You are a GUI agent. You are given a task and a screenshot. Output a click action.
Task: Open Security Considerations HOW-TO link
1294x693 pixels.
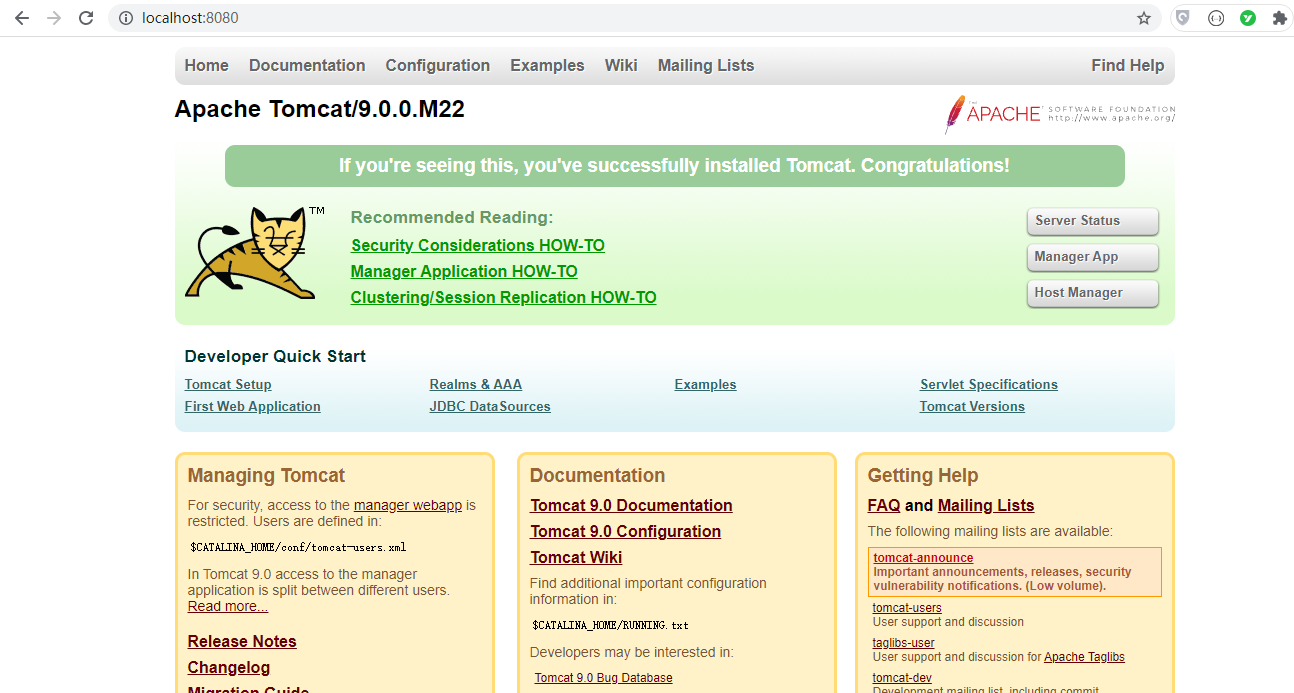[478, 245]
